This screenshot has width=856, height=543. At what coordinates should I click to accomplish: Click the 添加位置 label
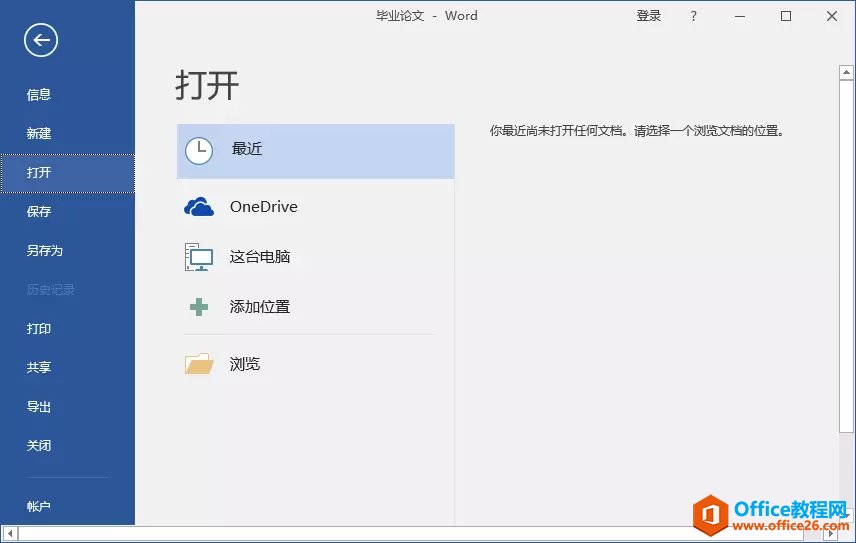(x=260, y=307)
